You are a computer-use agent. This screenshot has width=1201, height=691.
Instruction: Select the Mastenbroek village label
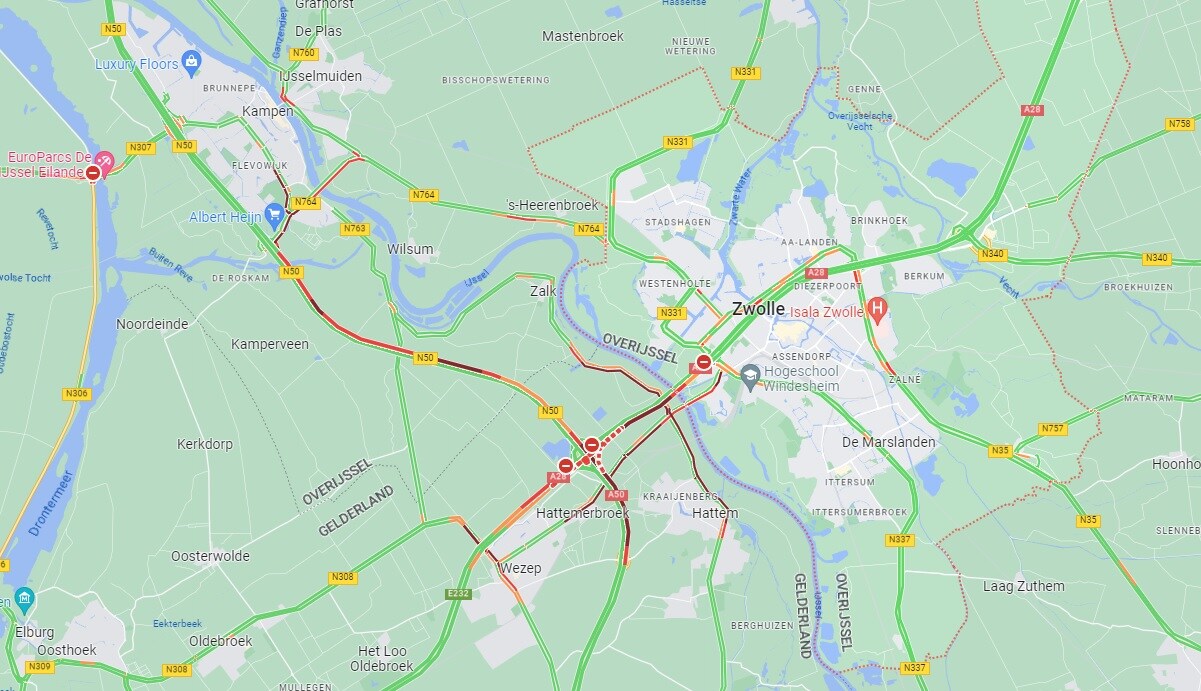tap(583, 36)
